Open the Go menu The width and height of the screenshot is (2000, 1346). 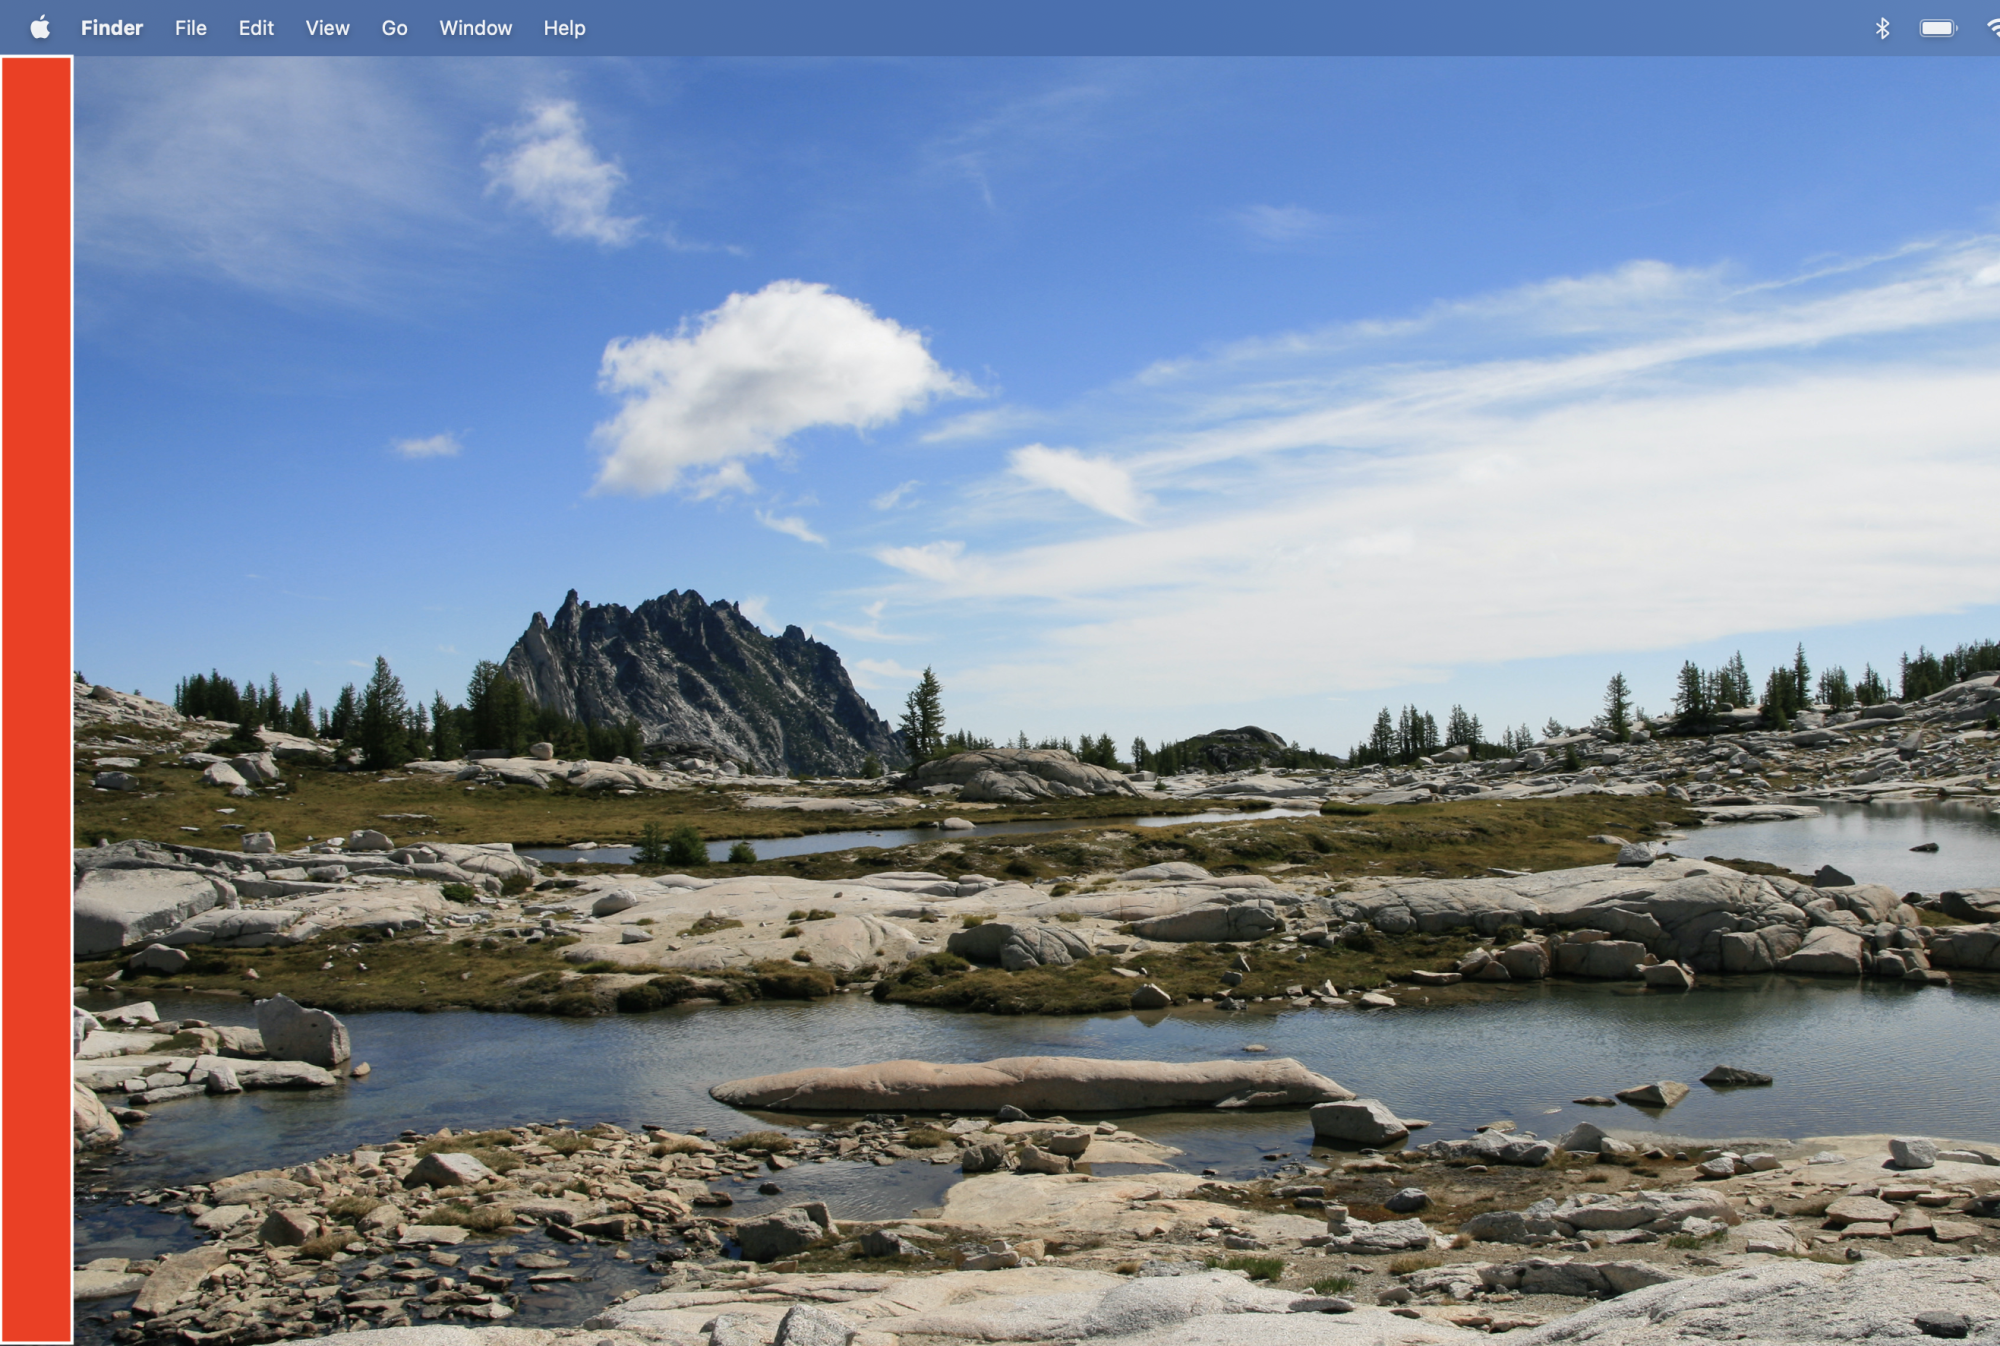pyautogui.click(x=394, y=28)
